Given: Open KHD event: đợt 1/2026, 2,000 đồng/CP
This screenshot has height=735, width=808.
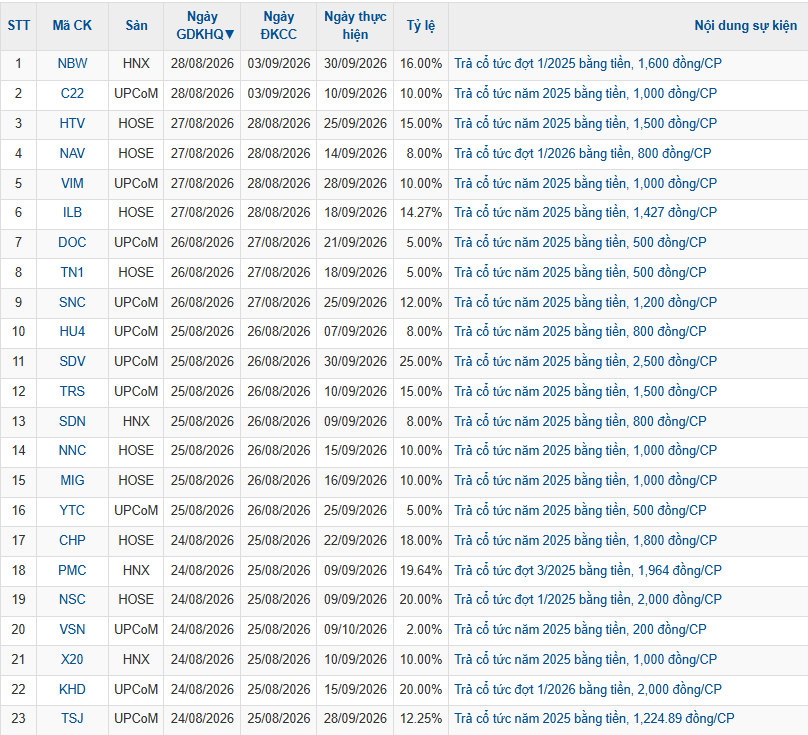Looking at the screenshot, I should point(587,689).
